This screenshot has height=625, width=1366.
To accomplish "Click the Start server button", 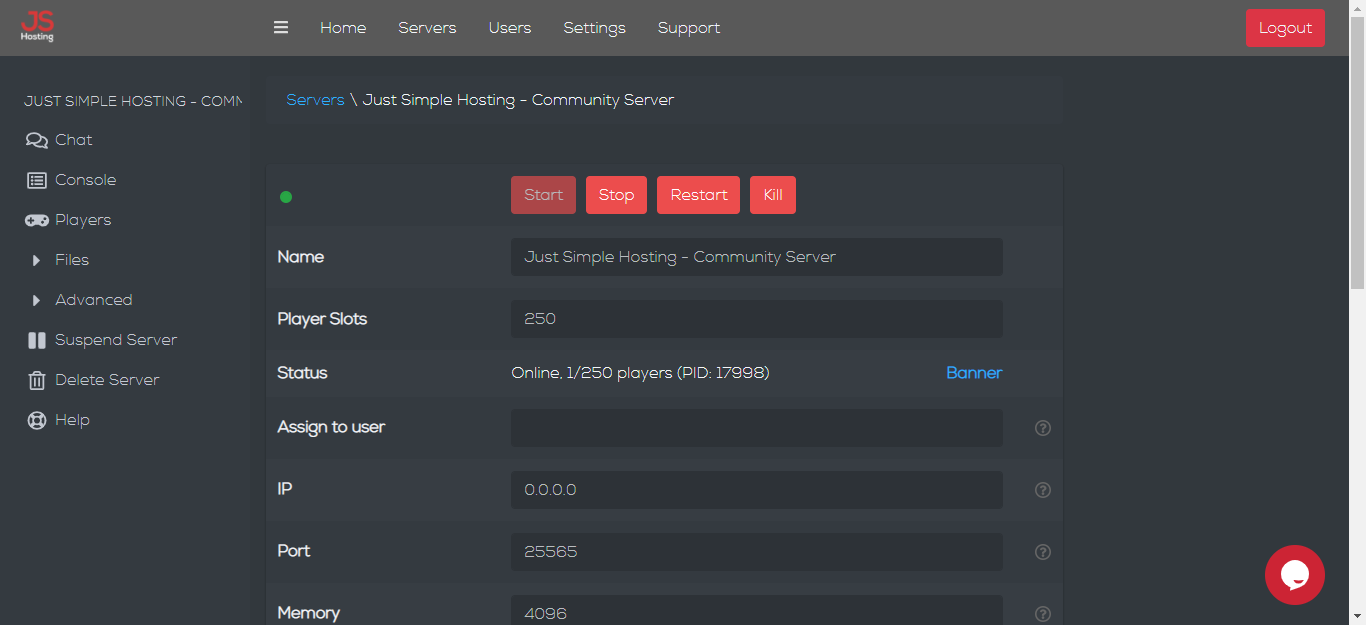I will coord(543,195).
